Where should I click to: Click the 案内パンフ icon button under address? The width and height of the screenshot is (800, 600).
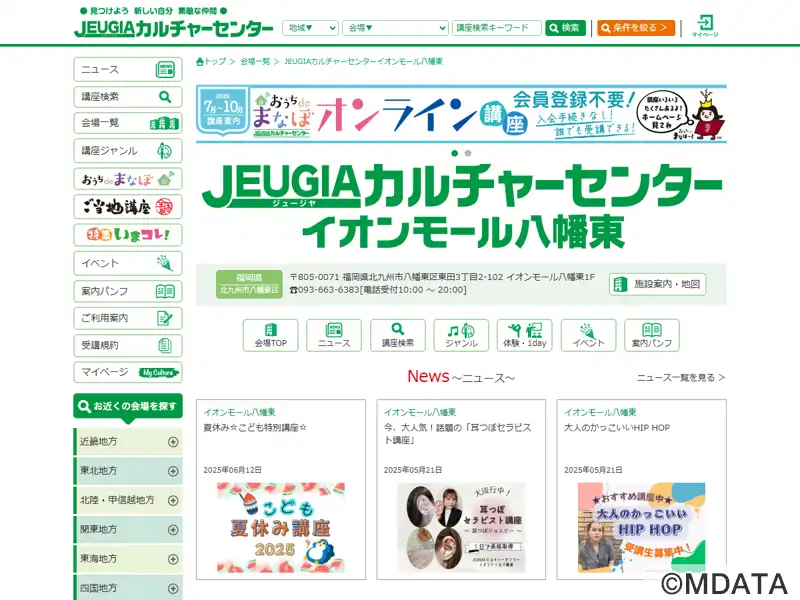tap(652, 335)
